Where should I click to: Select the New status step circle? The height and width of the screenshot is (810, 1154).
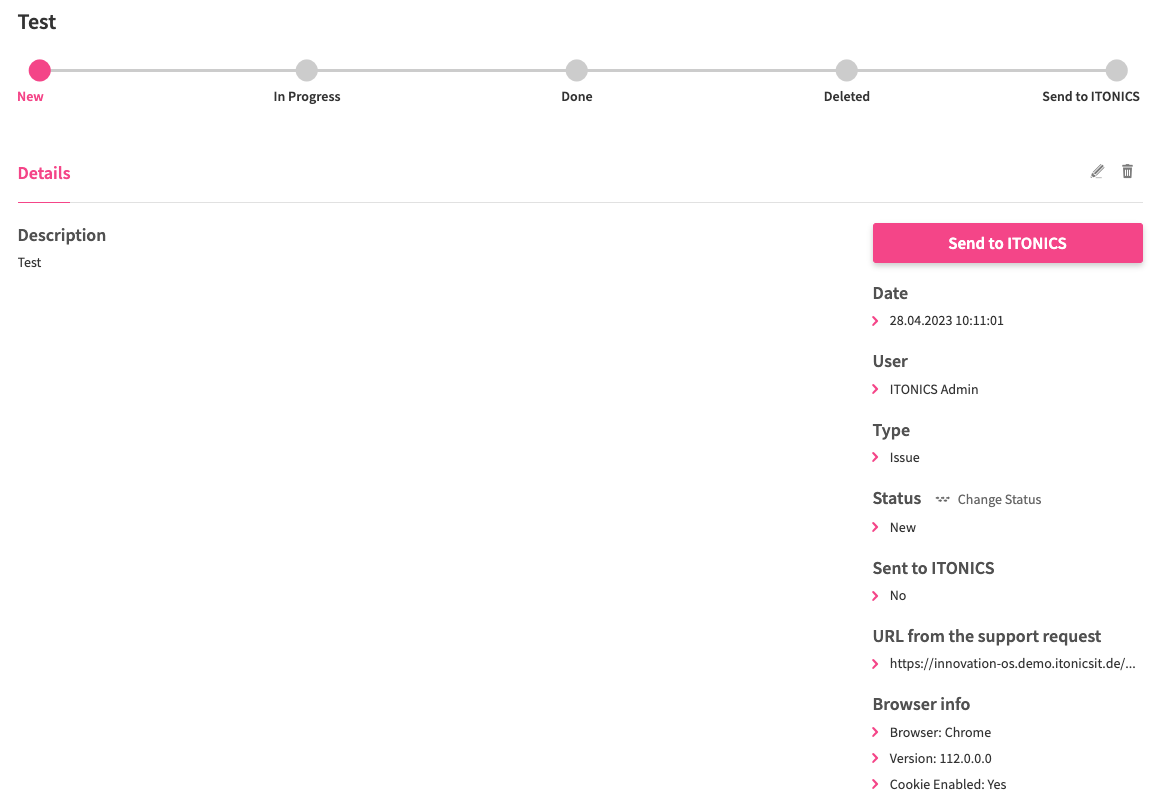pos(39,70)
